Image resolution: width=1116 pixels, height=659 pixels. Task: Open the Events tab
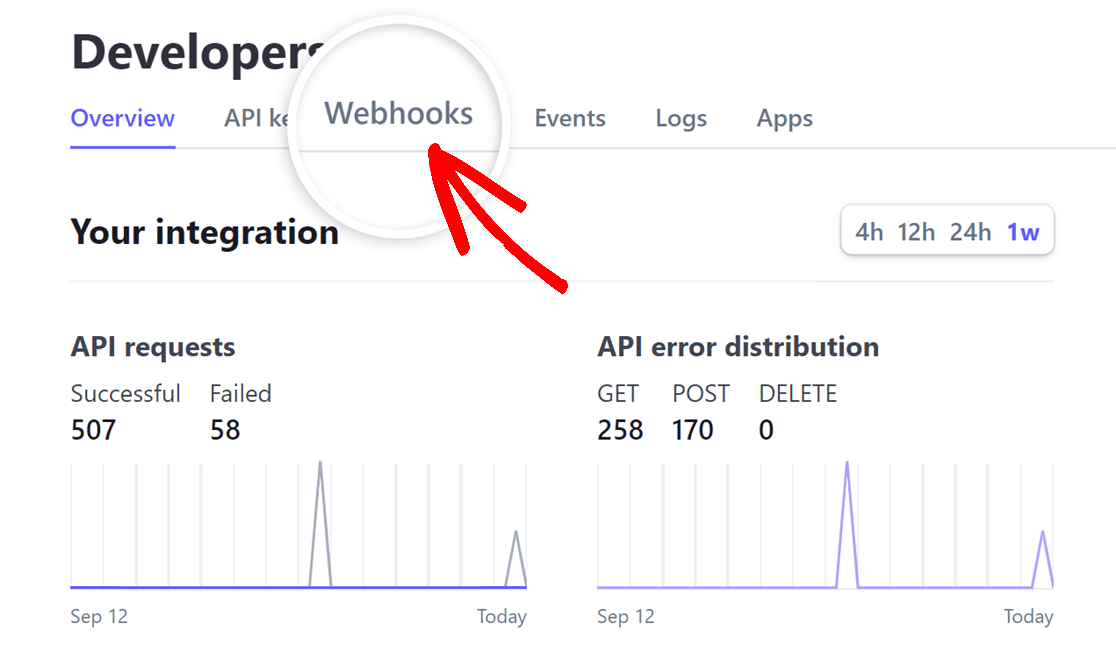[x=569, y=118]
